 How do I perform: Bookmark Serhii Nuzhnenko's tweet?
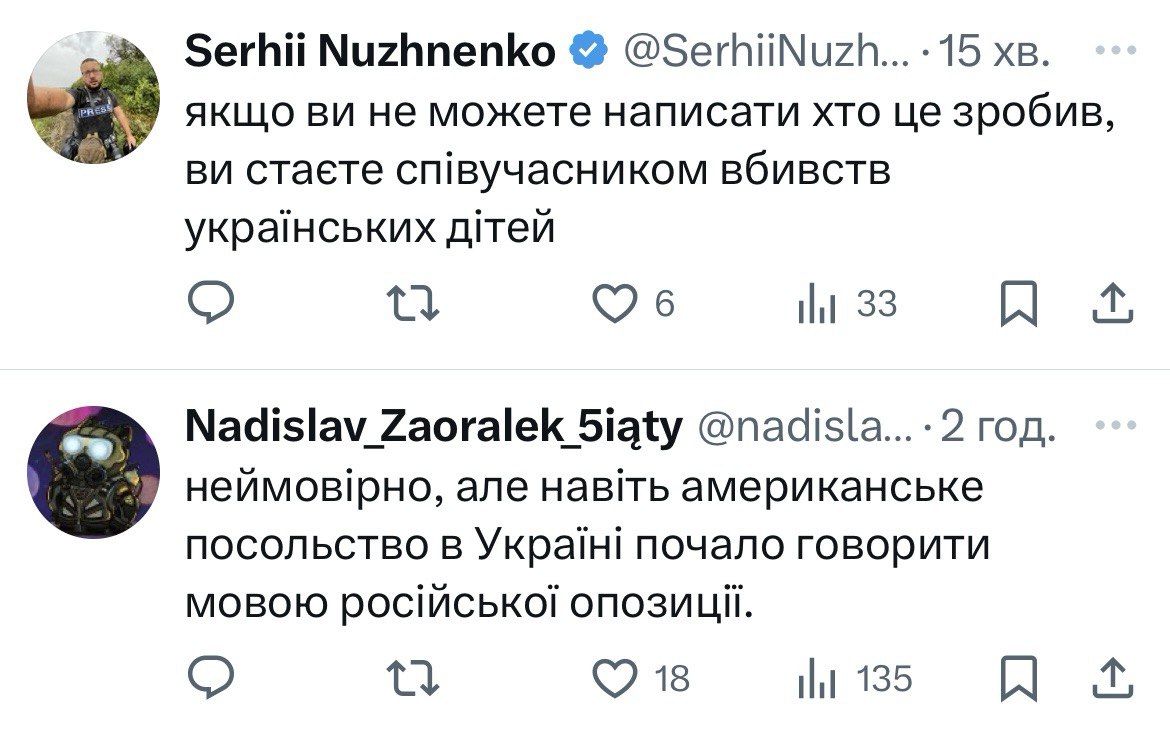pyautogui.click(x=1020, y=304)
